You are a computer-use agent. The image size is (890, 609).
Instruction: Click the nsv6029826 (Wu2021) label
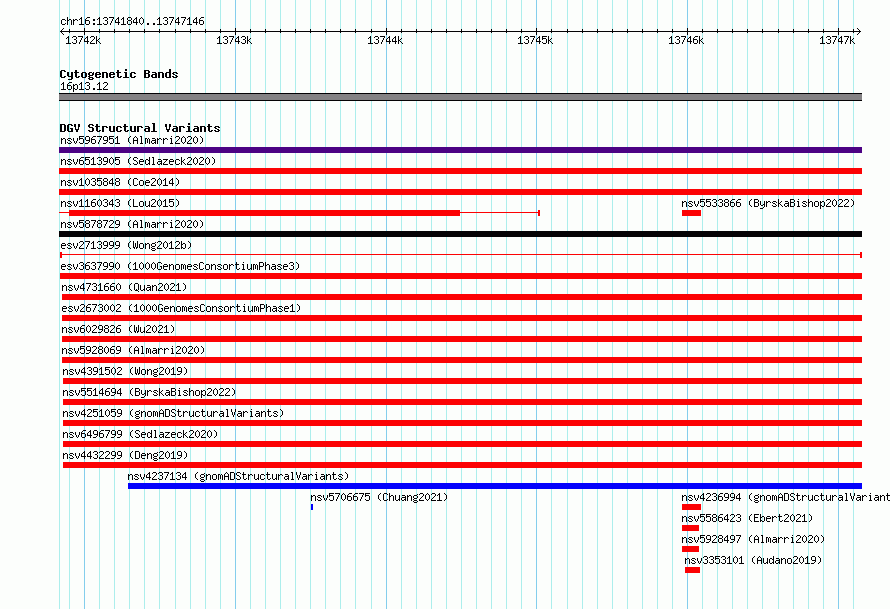(x=118, y=329)
